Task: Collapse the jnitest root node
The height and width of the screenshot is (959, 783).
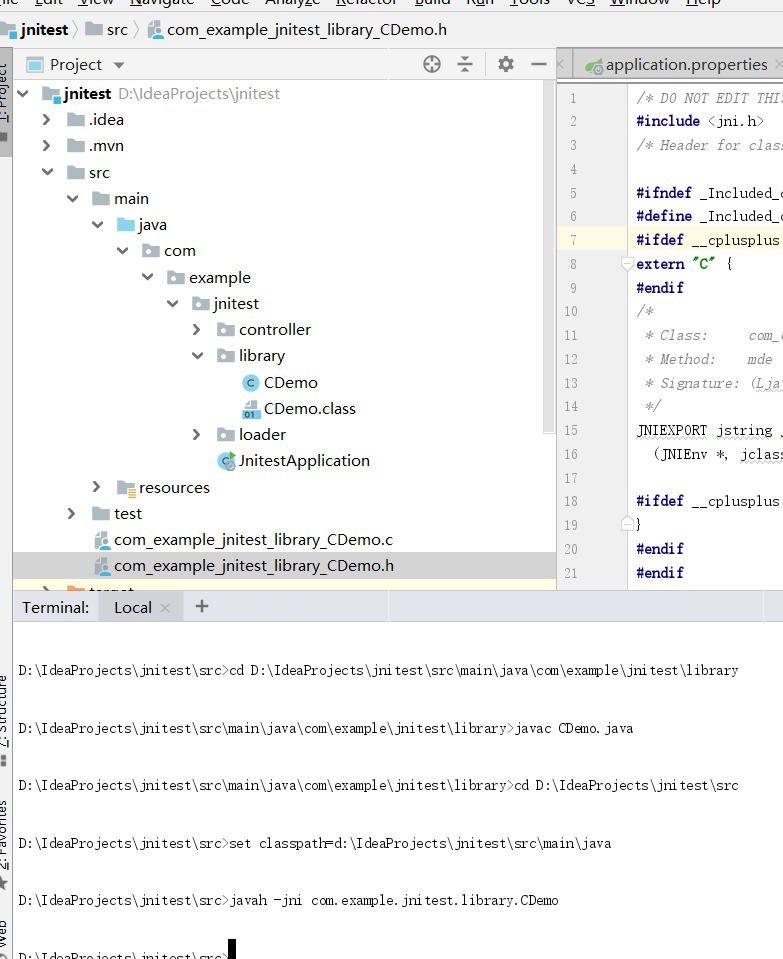Action: pos(23,94)
